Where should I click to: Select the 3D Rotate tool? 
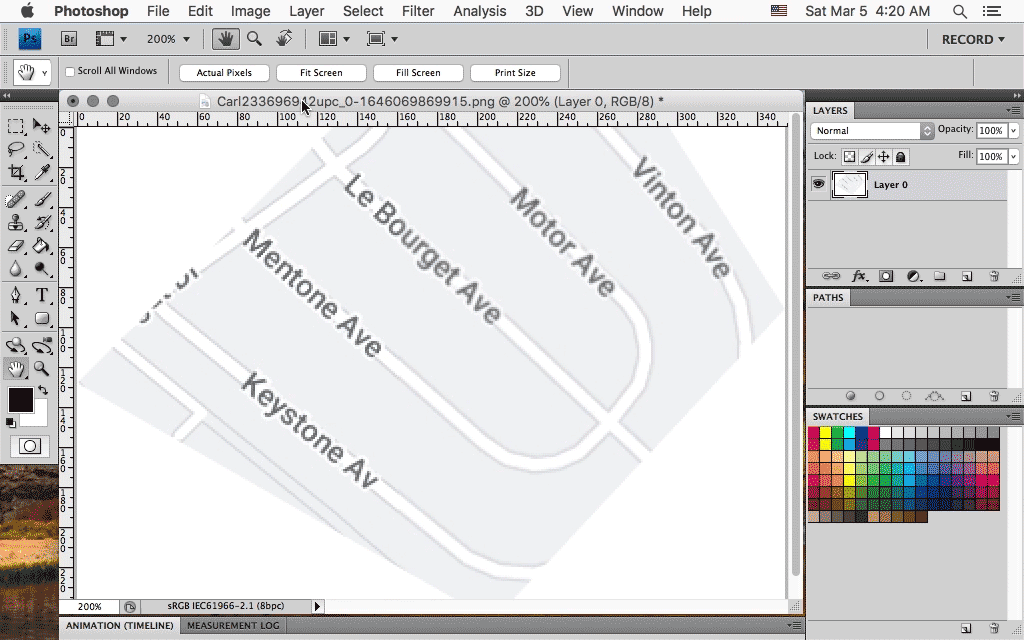[x=16, y=345]
